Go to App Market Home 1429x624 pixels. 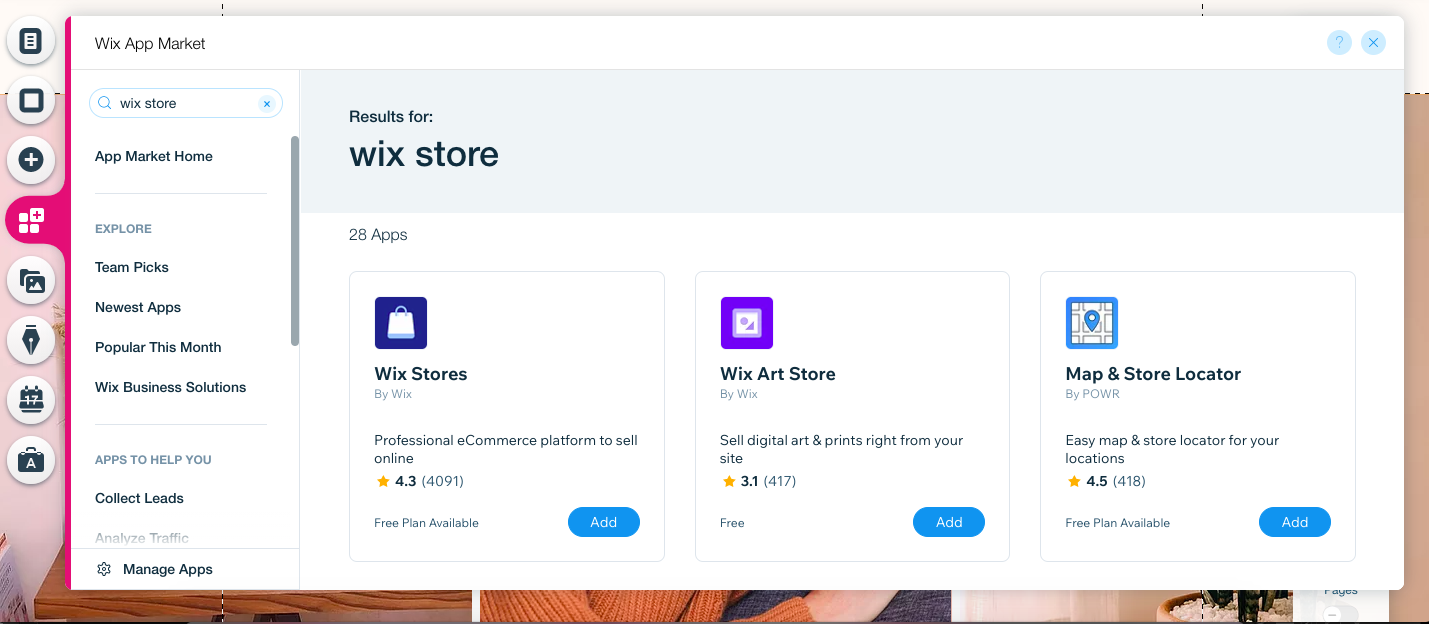154,156
